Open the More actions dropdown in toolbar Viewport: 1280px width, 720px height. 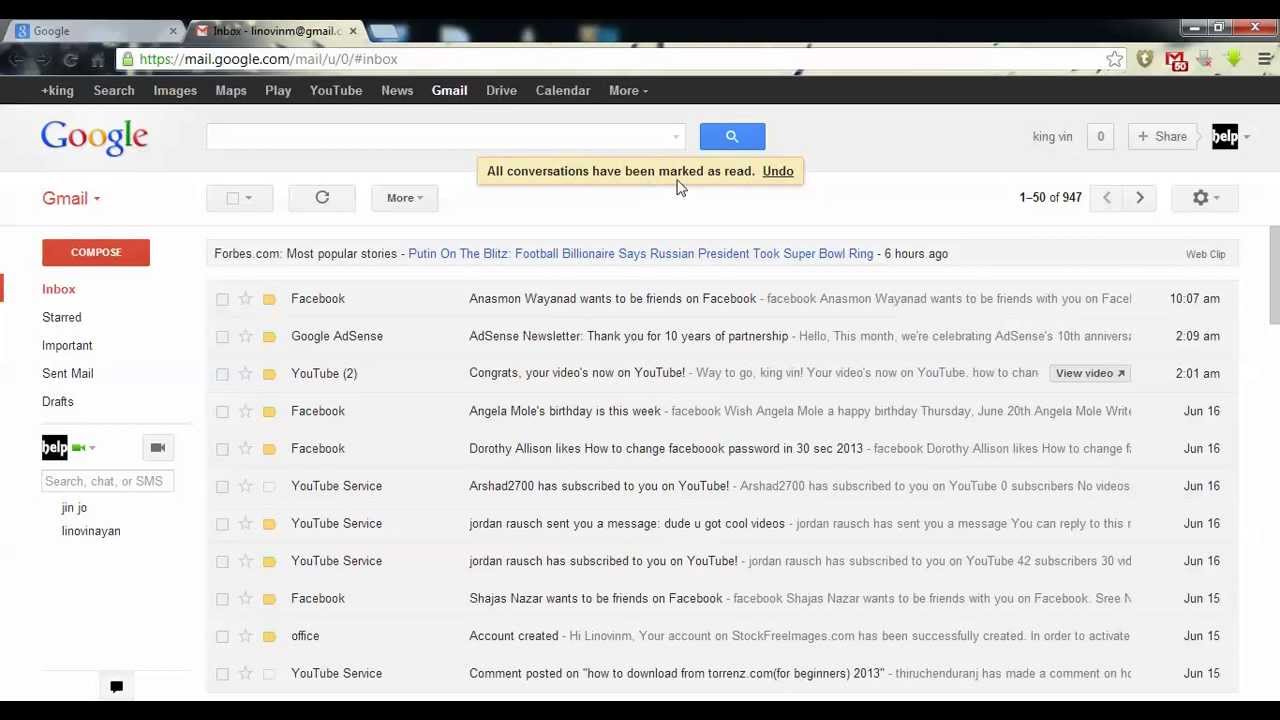[x=404, y=198]
